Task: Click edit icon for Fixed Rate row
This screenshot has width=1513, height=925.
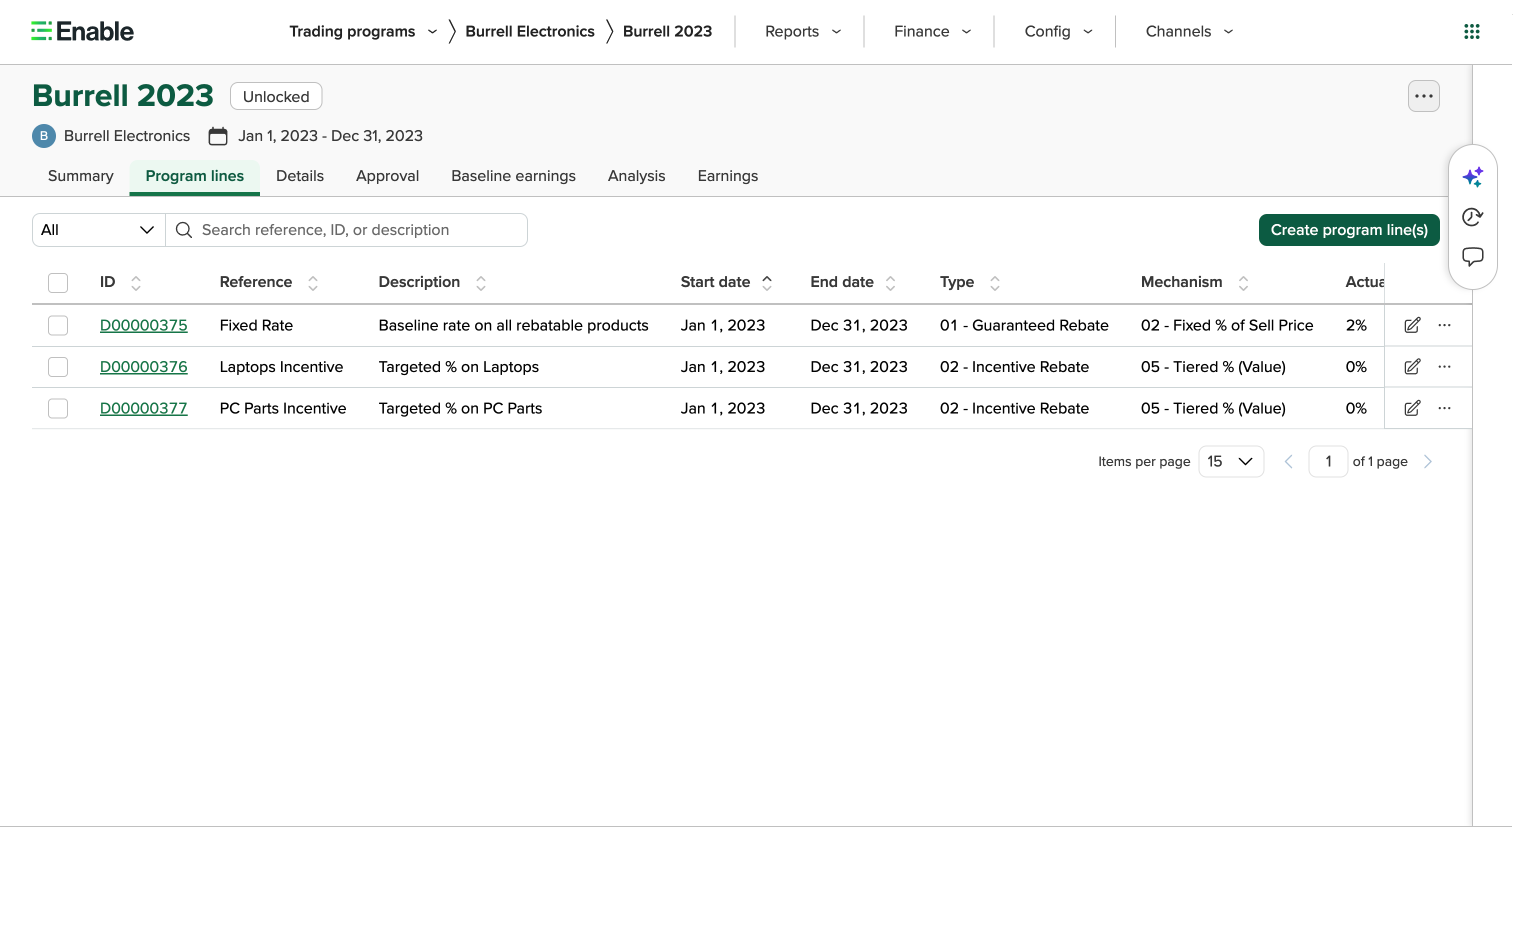Action: click(x=1412, y=325)
